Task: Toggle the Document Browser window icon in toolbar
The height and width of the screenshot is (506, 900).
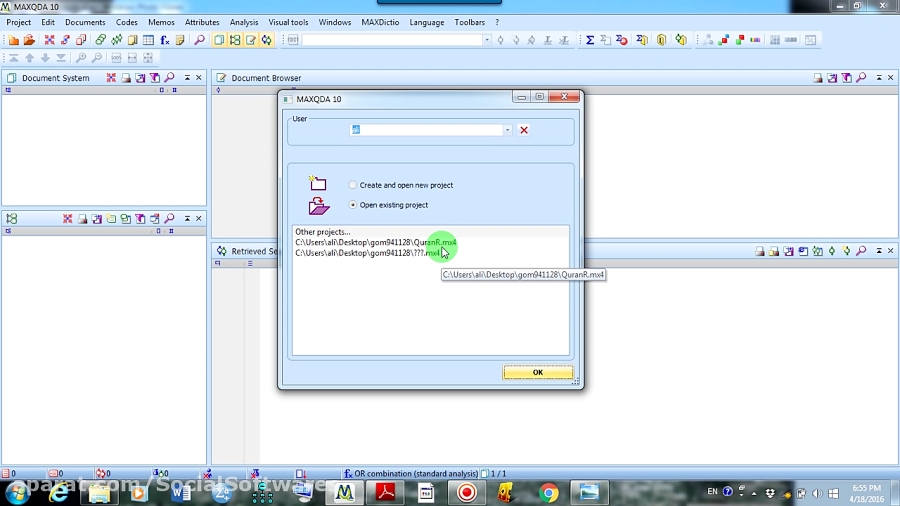Action: [x=251, y=40]
